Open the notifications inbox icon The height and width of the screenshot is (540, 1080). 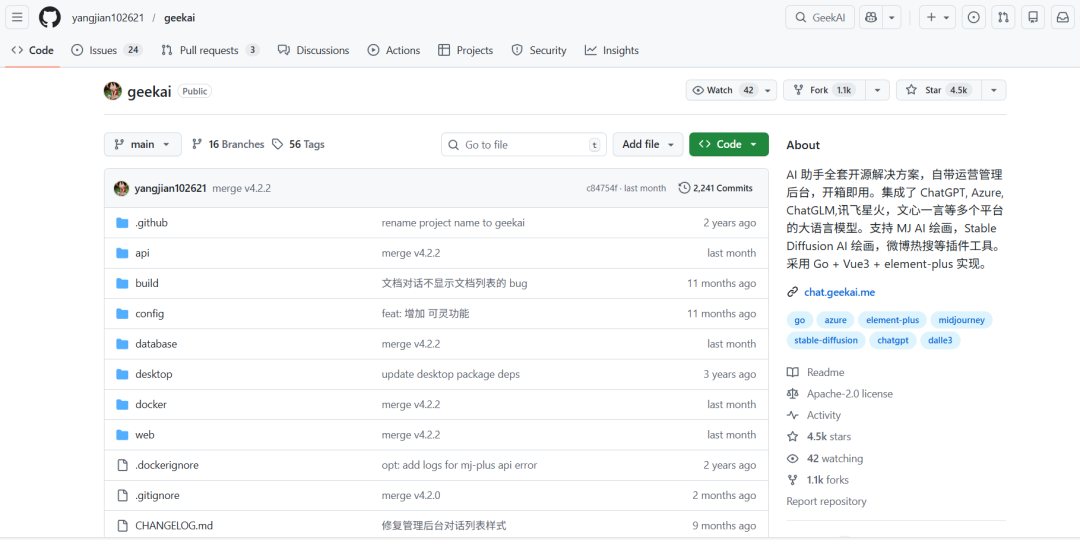click(x=1062, y=18)
